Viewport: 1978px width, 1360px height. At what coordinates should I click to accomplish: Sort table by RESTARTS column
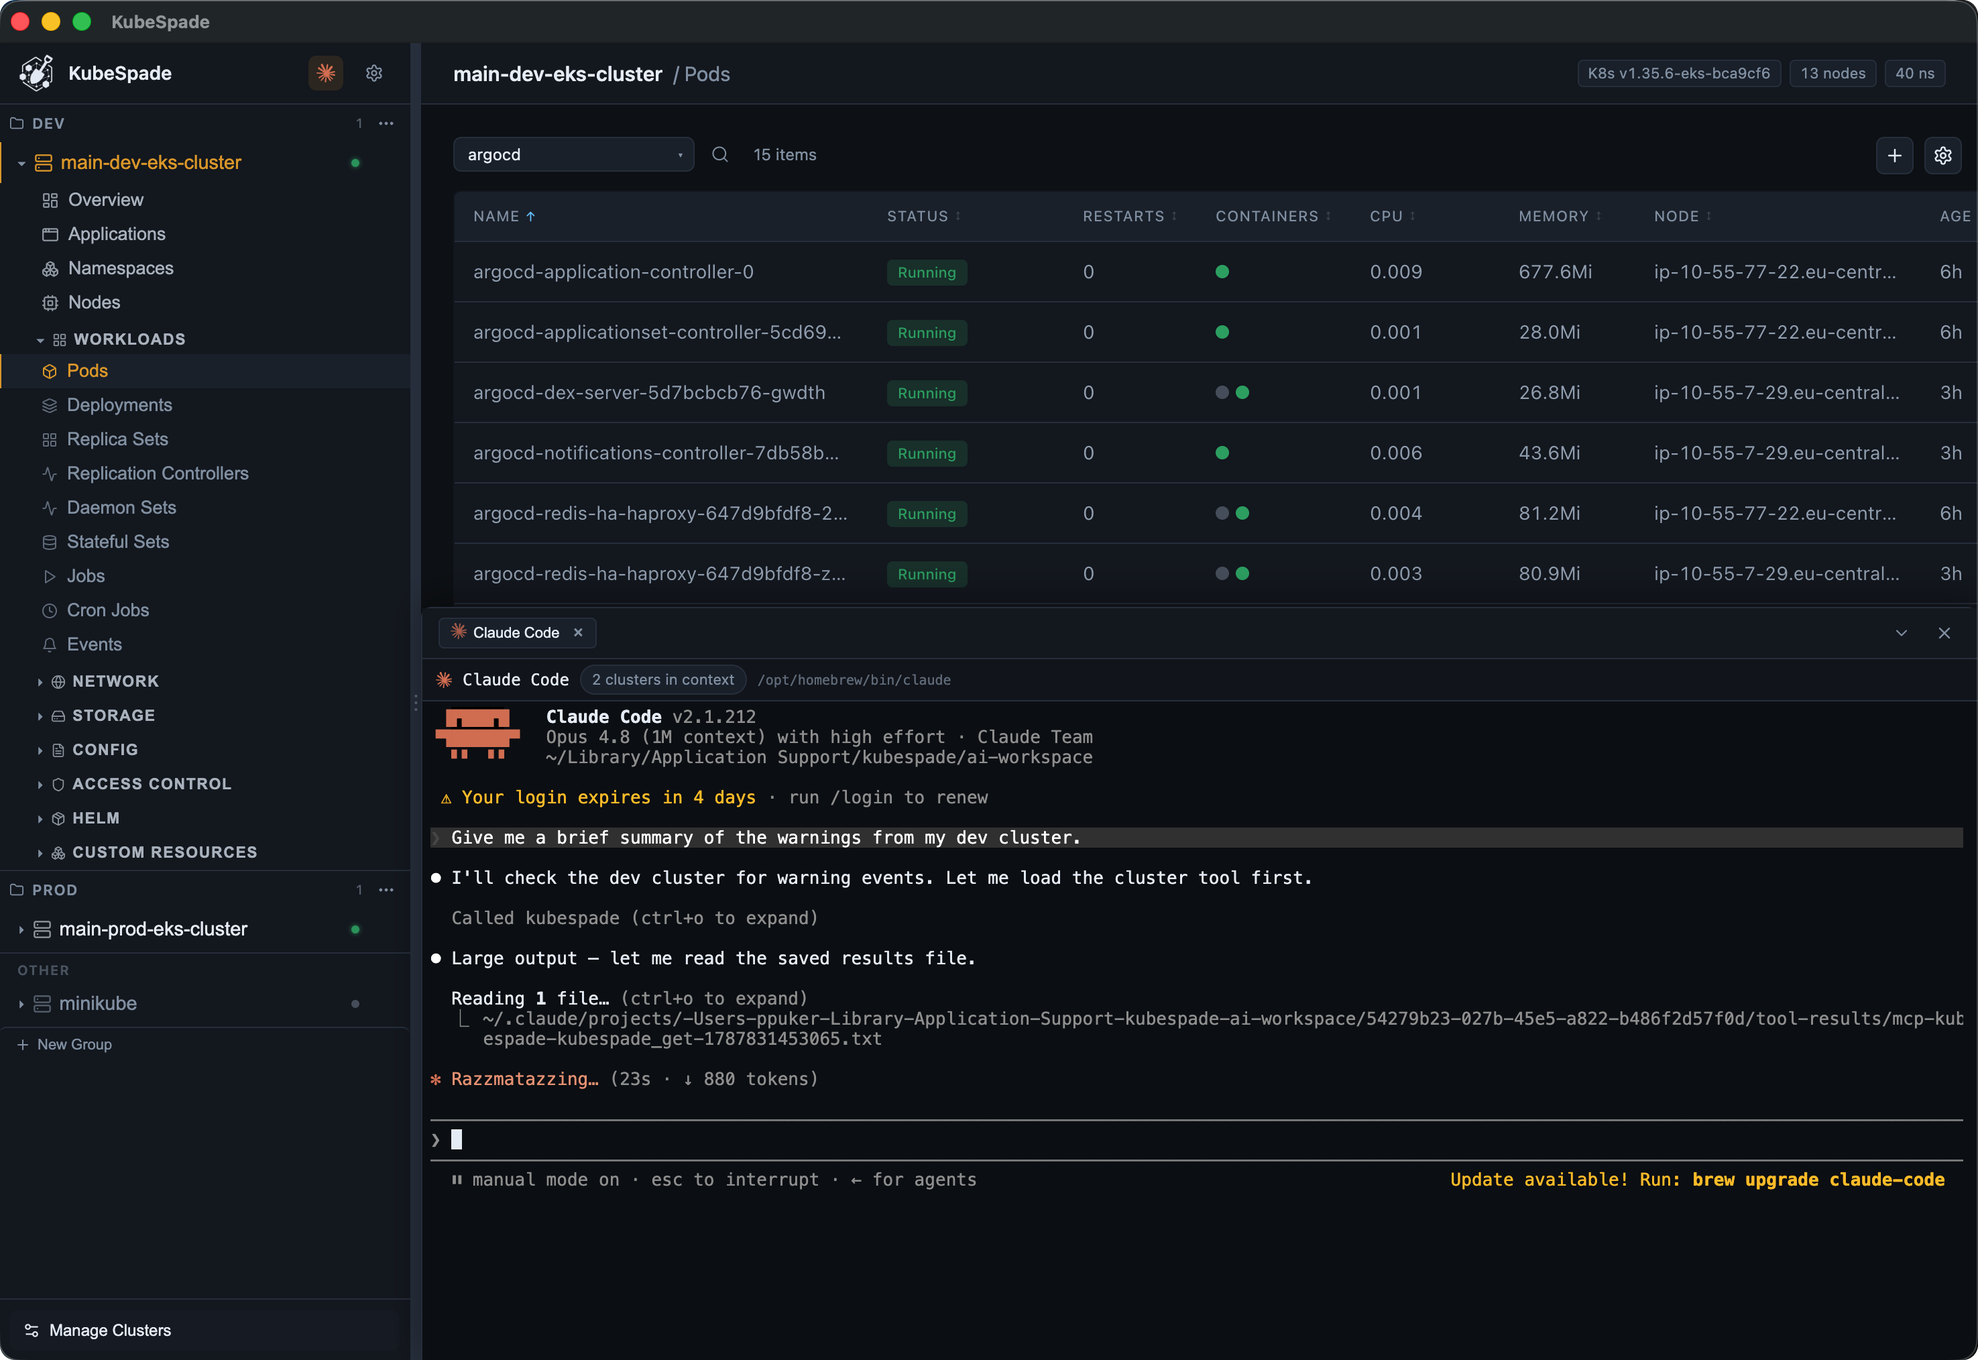(1130, 216)
